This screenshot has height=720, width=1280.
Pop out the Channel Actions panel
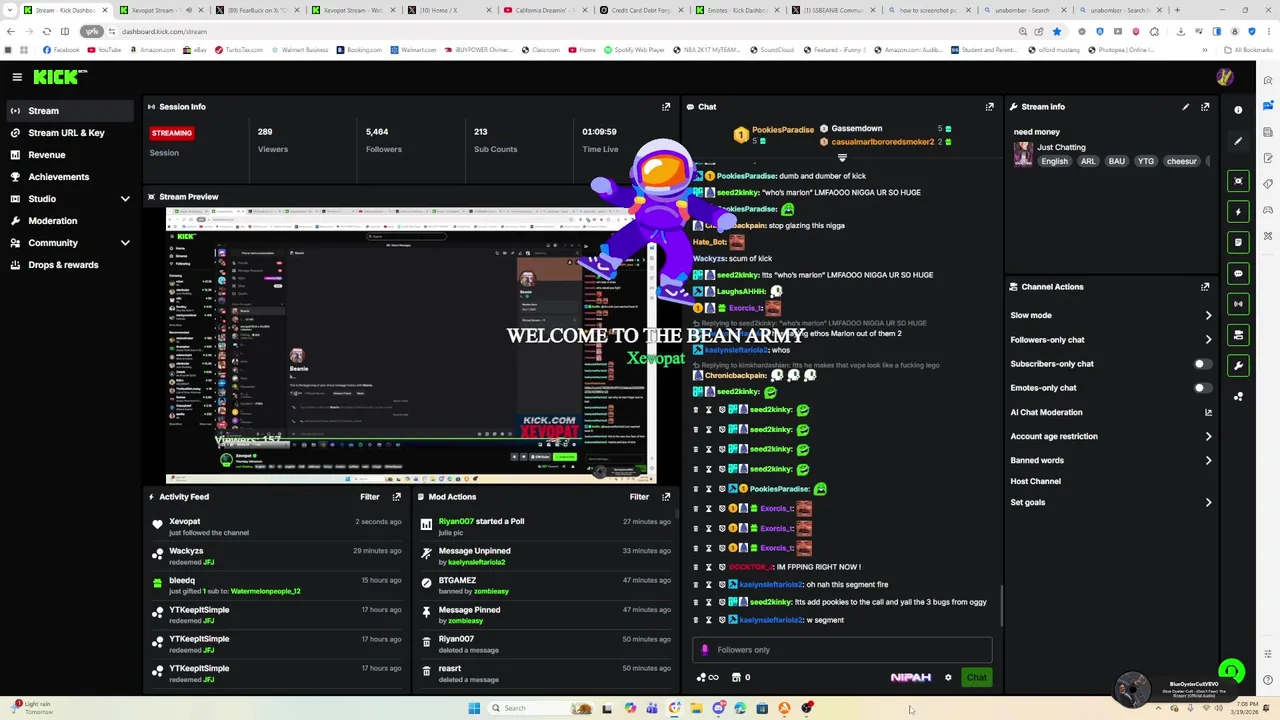tap(1205, 287)
